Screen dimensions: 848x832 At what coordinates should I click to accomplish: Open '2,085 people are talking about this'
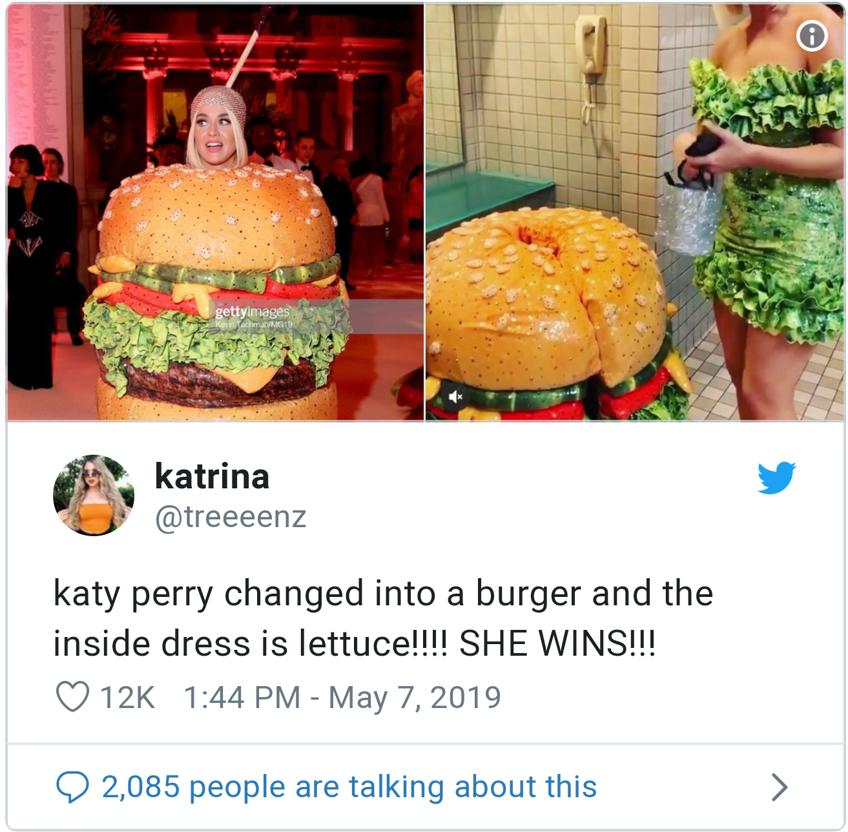[349, 787]
